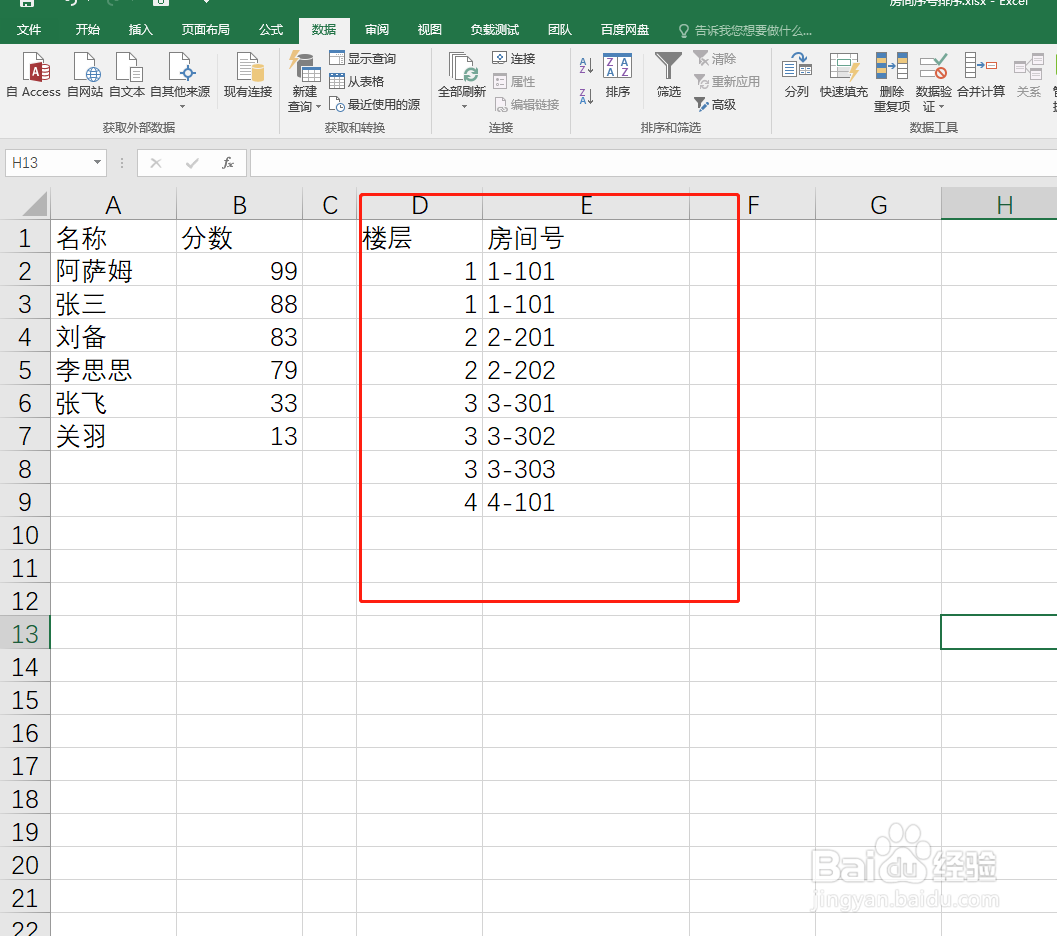Open the File (文件) tab
Screen dimensions: 1057x936
pos(29,30)
